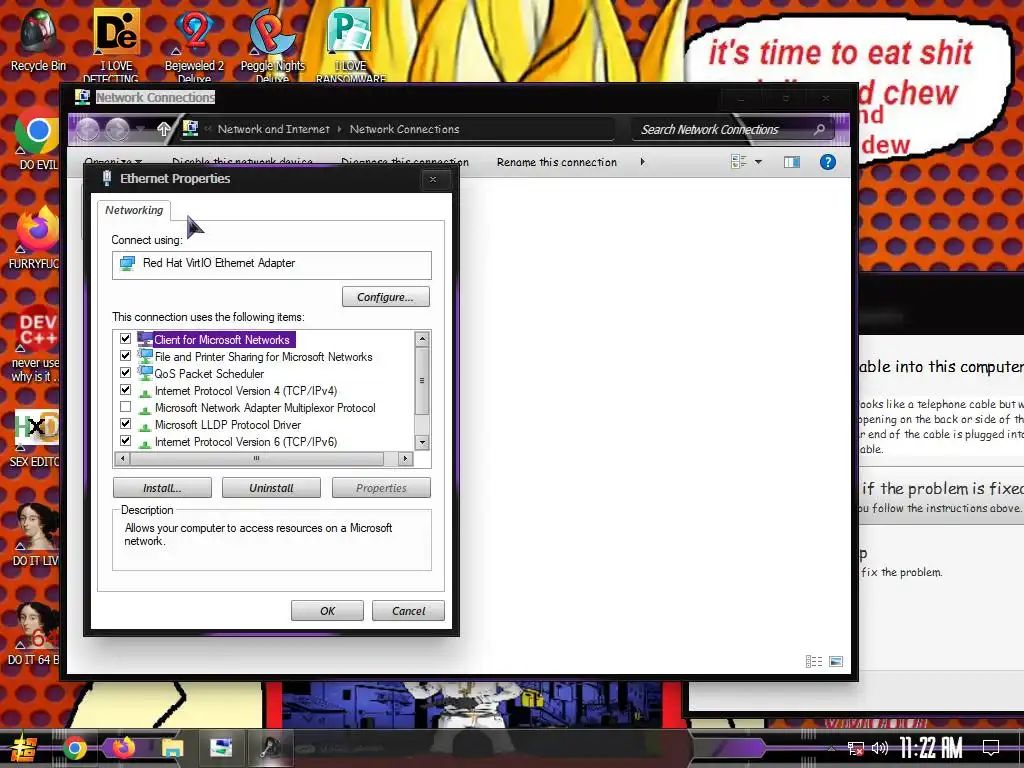Uncheck Microsoft LLDP Protocol Driver

click(x=125, y=423)
